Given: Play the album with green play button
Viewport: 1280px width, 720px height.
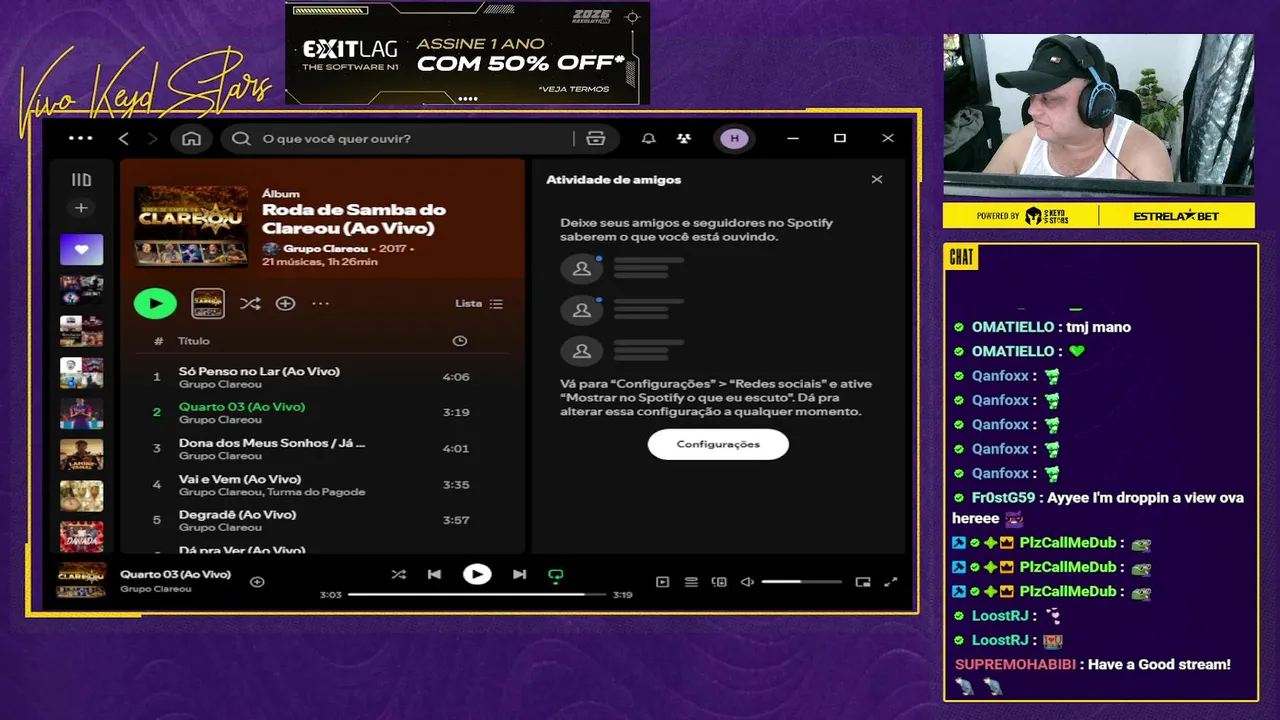Looking at the screenshot, I should point(155,303).
